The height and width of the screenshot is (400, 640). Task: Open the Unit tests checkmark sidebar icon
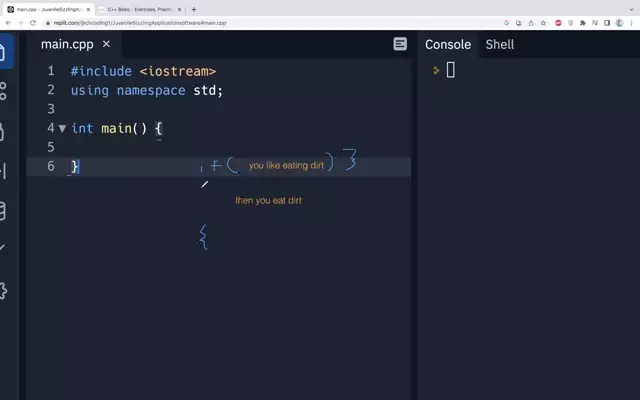[2, 247]
